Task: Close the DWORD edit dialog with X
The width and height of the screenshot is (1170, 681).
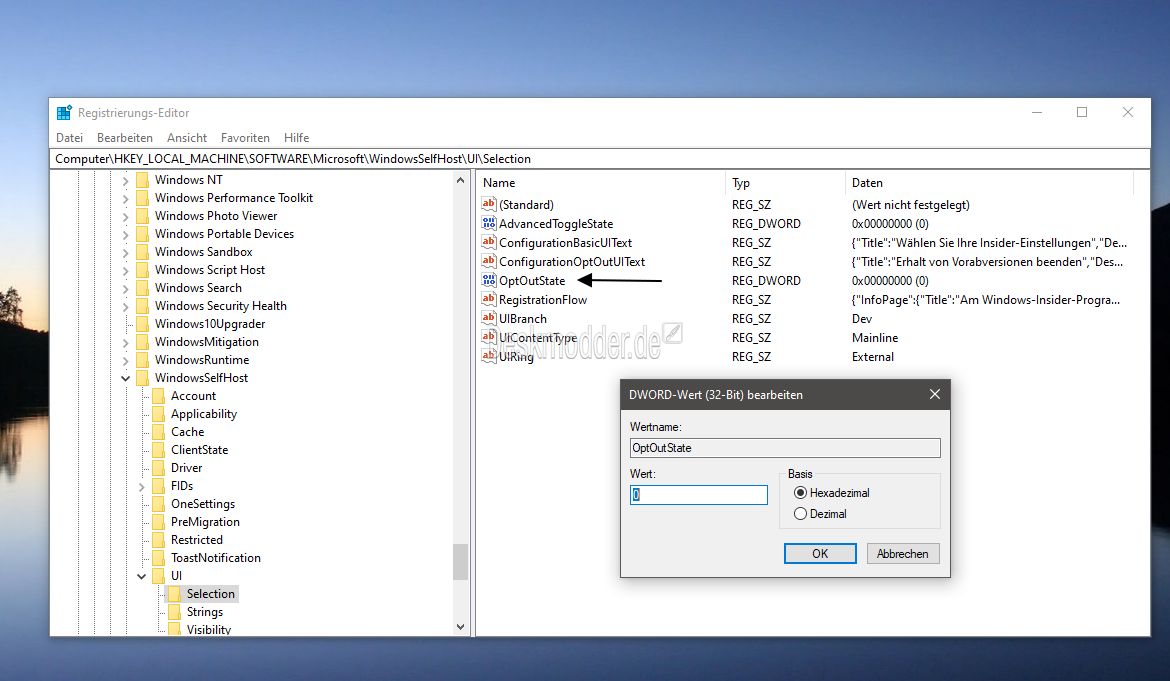Action: tap(935, 395)
